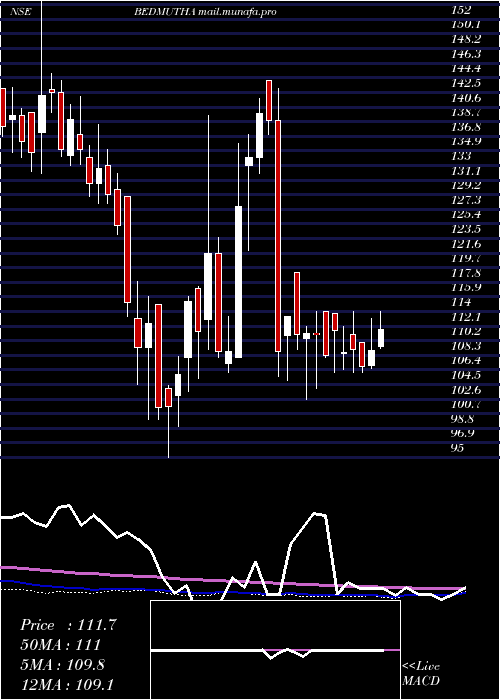Select the 102.6 price level

466,390
